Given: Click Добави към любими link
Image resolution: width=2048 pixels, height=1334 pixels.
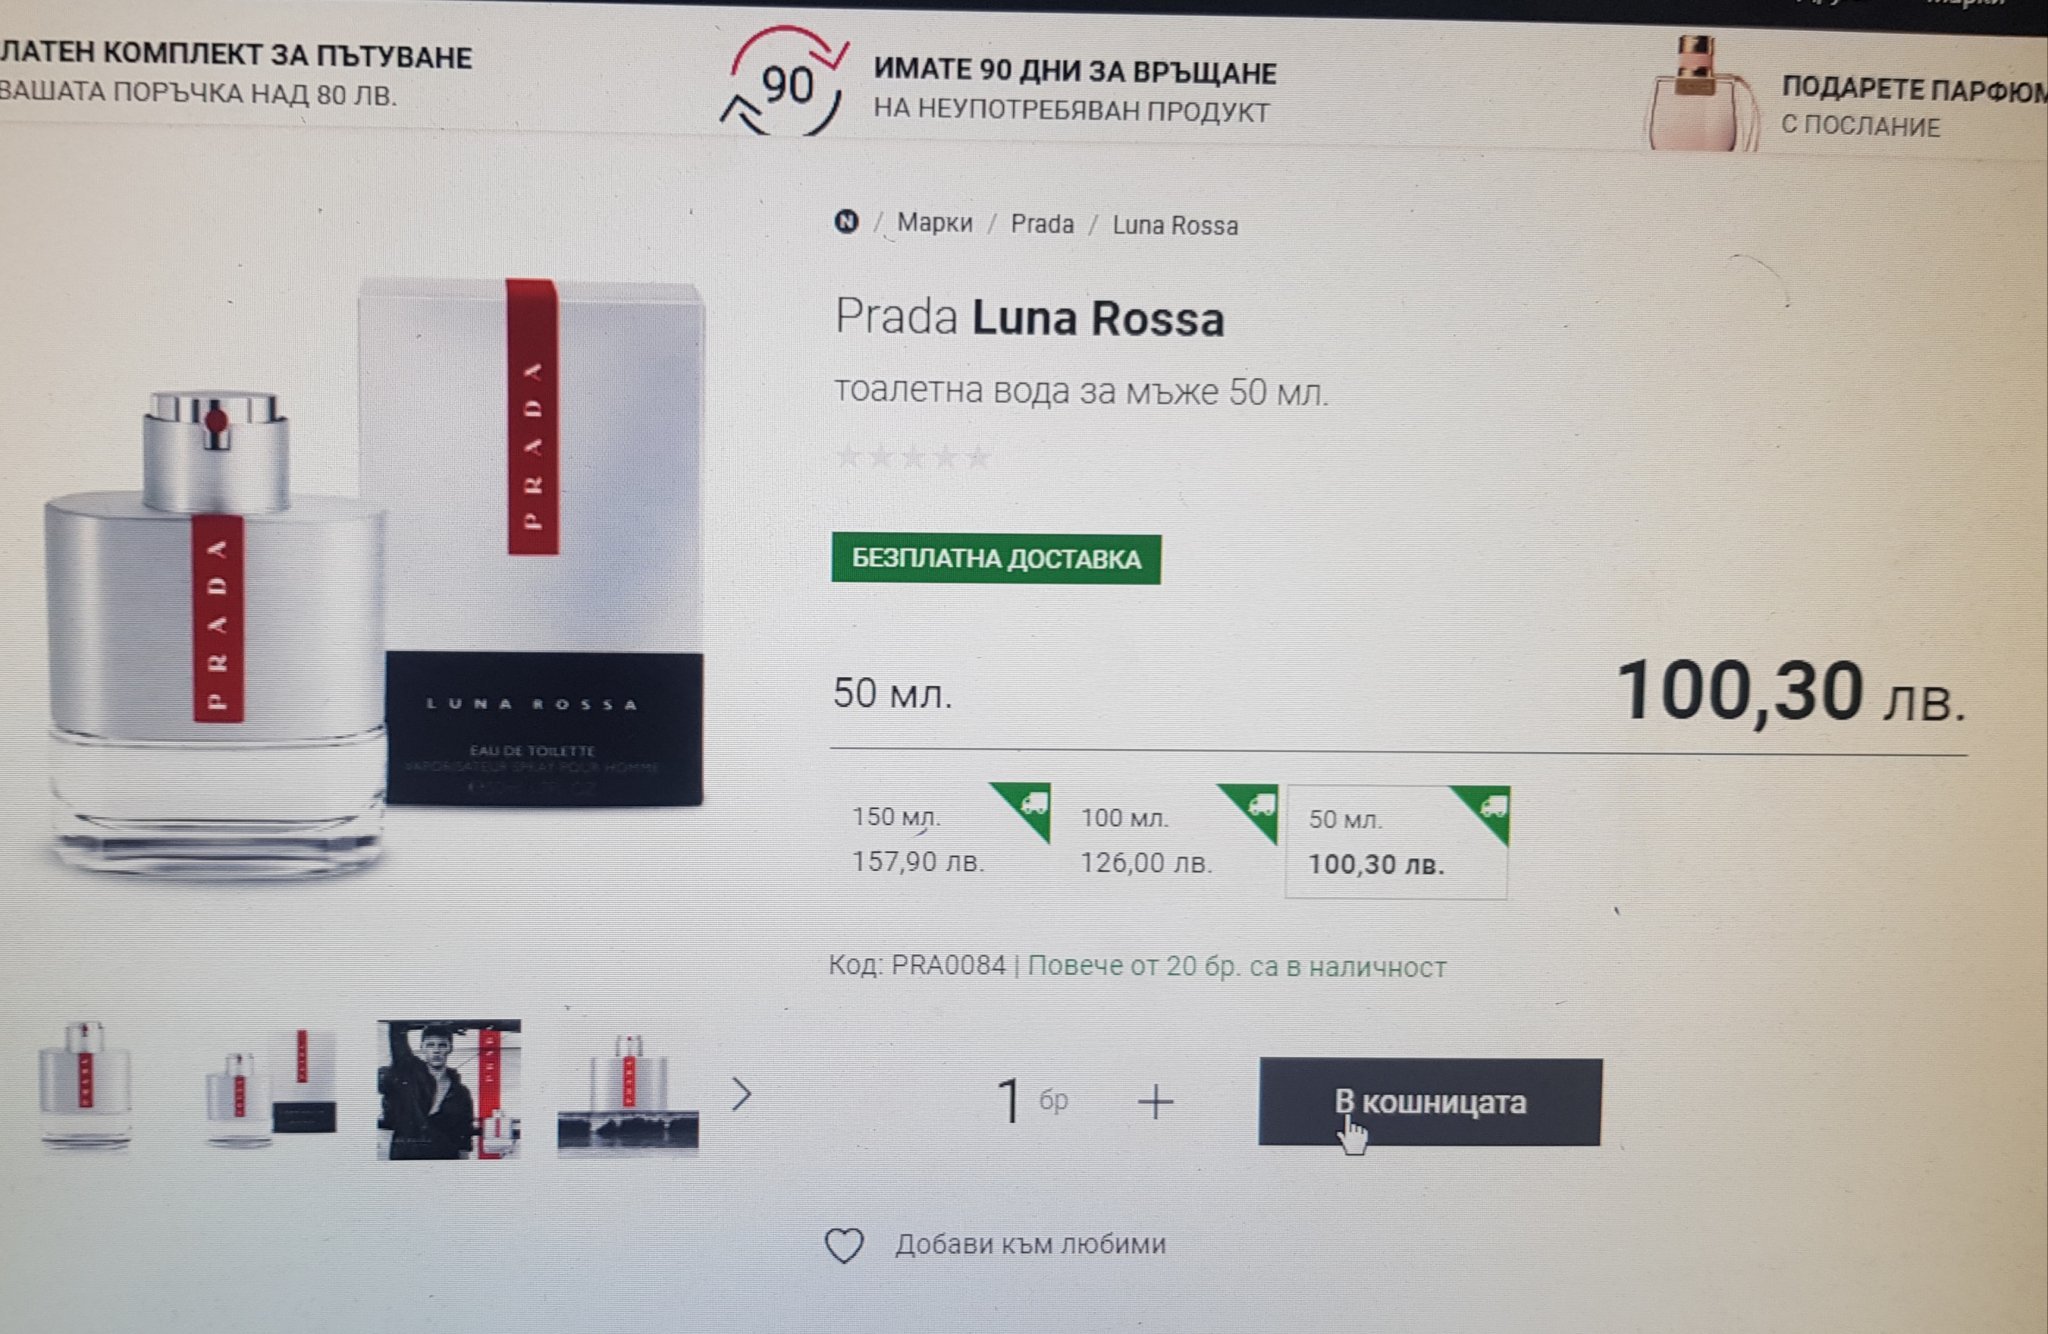Looking at the screenshot, I should click(1030, 1244).
